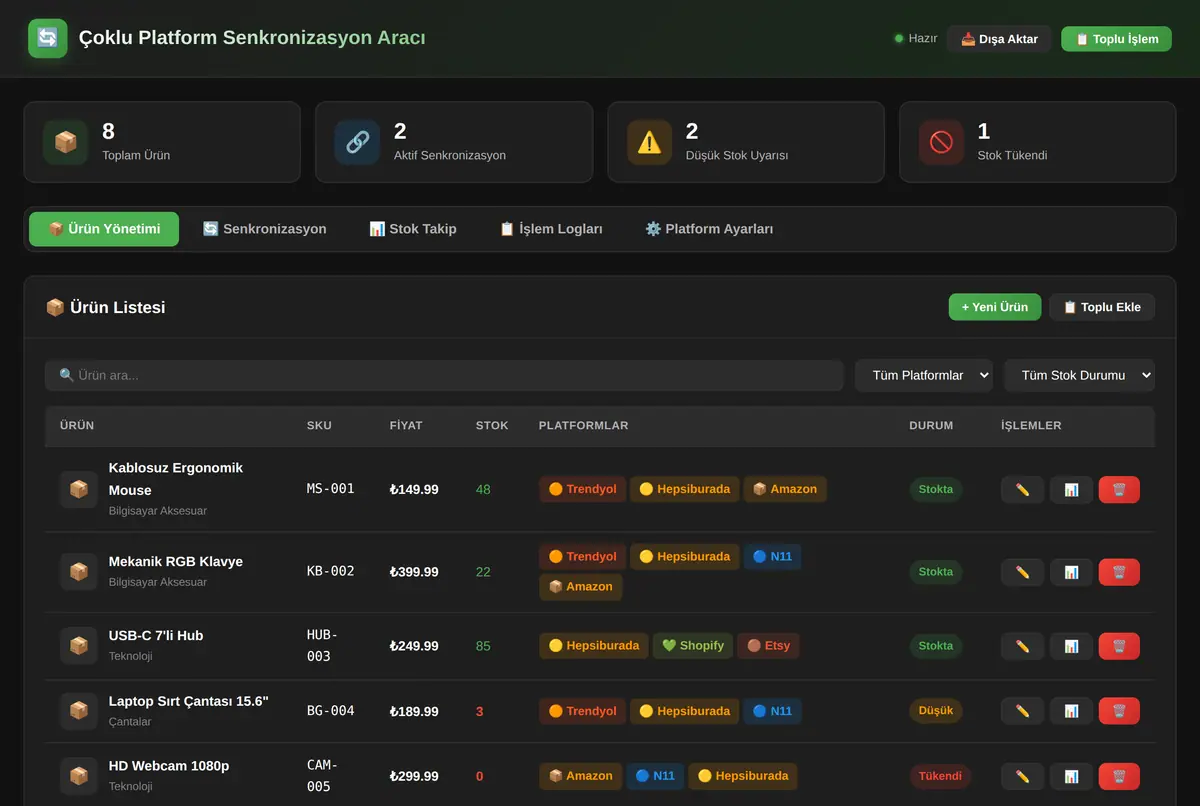Click the PLATFORMLAR column header
The image size is (1200, 806).
583,426
